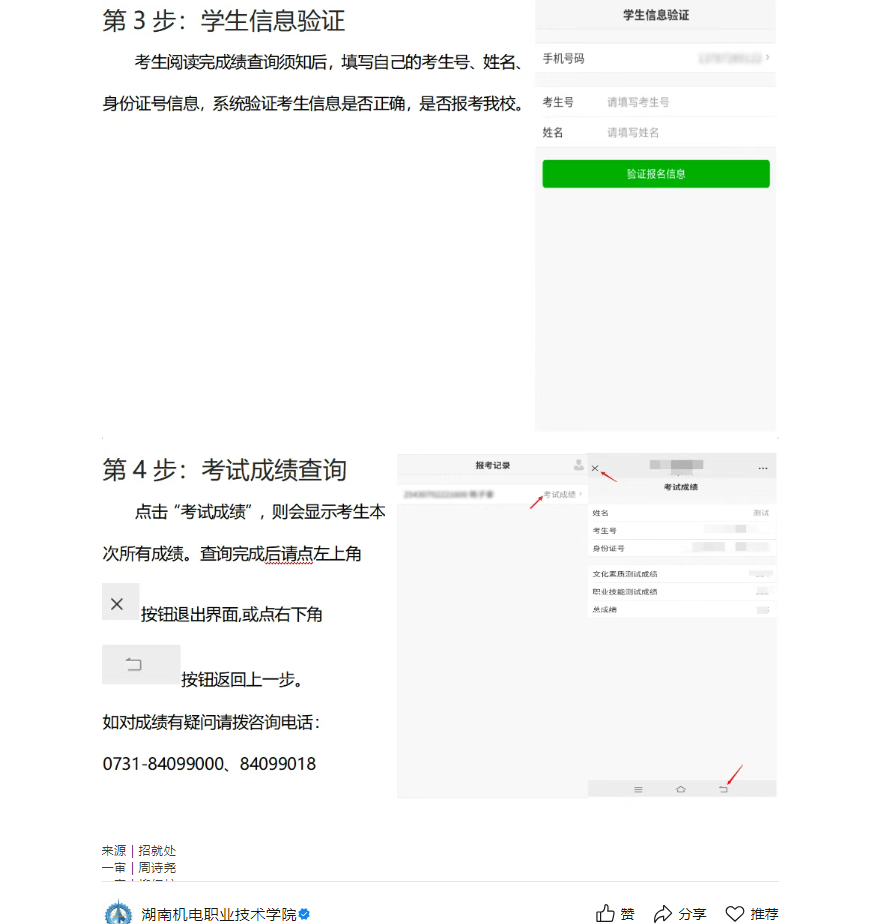Click the X close icon in the score page
Viewport: 877px width, 924px height.
point(596,468)
